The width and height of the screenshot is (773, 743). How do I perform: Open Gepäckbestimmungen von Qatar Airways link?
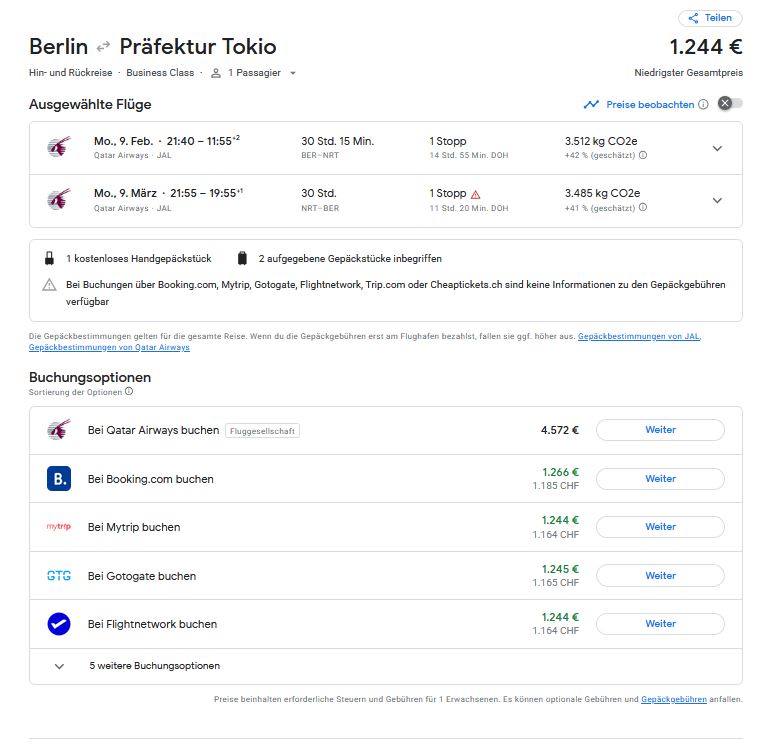click(109, 348)
